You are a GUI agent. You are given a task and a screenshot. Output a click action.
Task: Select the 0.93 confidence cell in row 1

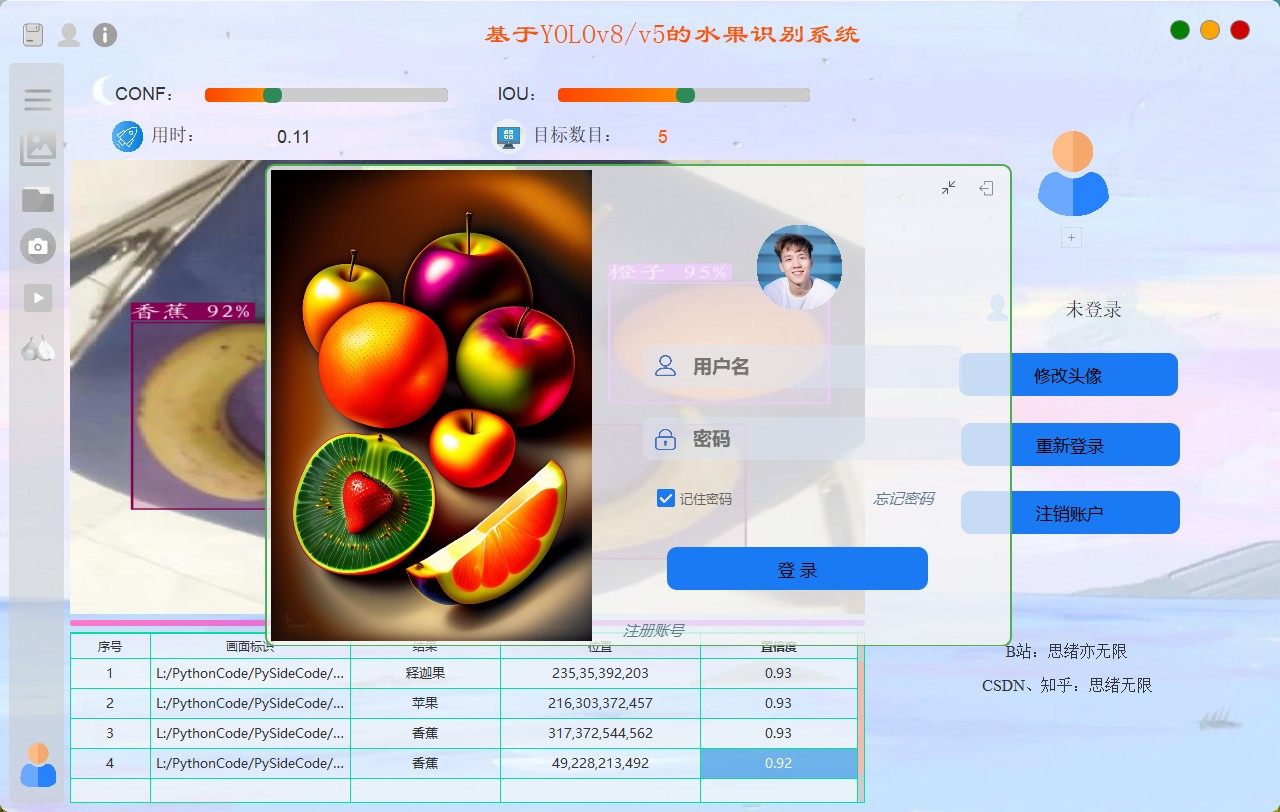pyautogui.click(x=779, y=674)
